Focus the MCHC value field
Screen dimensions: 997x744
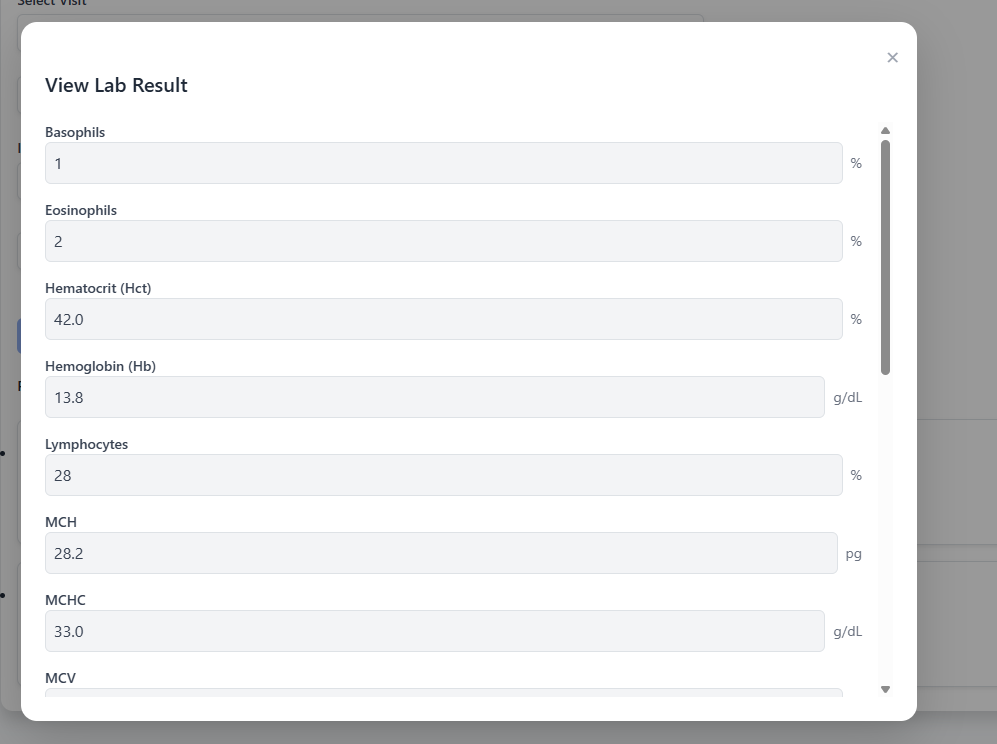434,631
